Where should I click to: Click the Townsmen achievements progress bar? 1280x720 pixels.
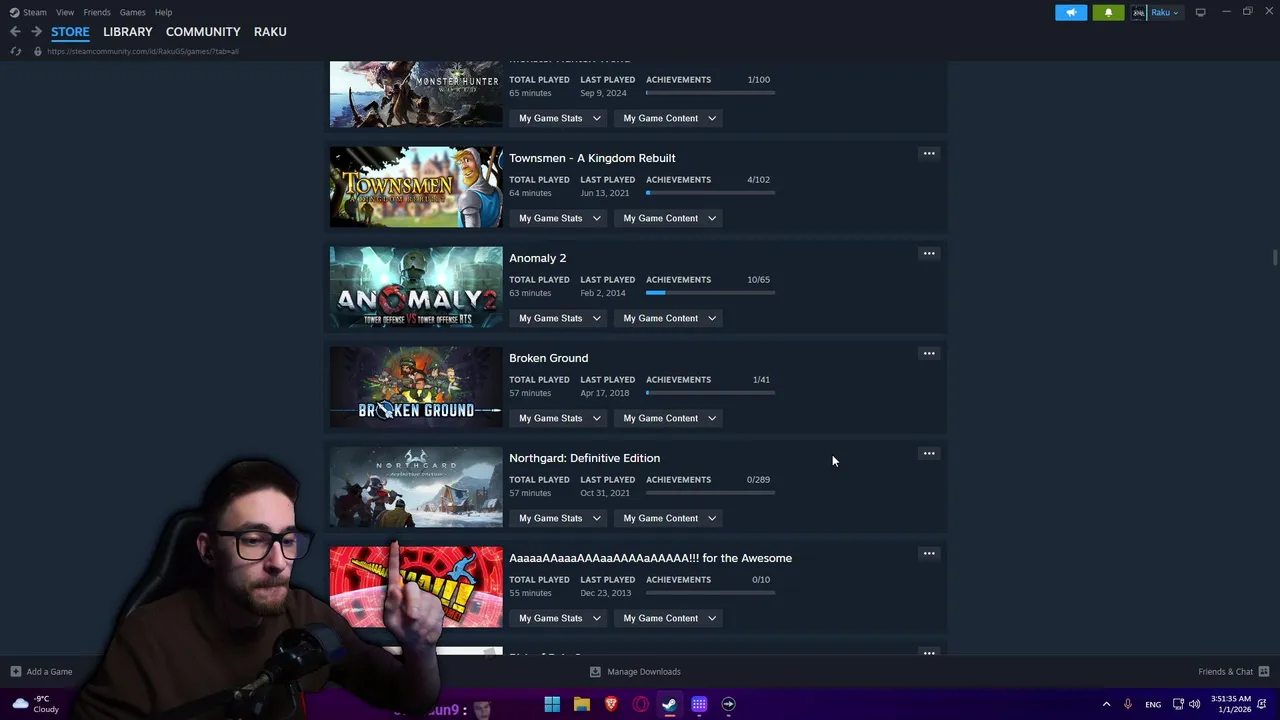click(710, 193)
